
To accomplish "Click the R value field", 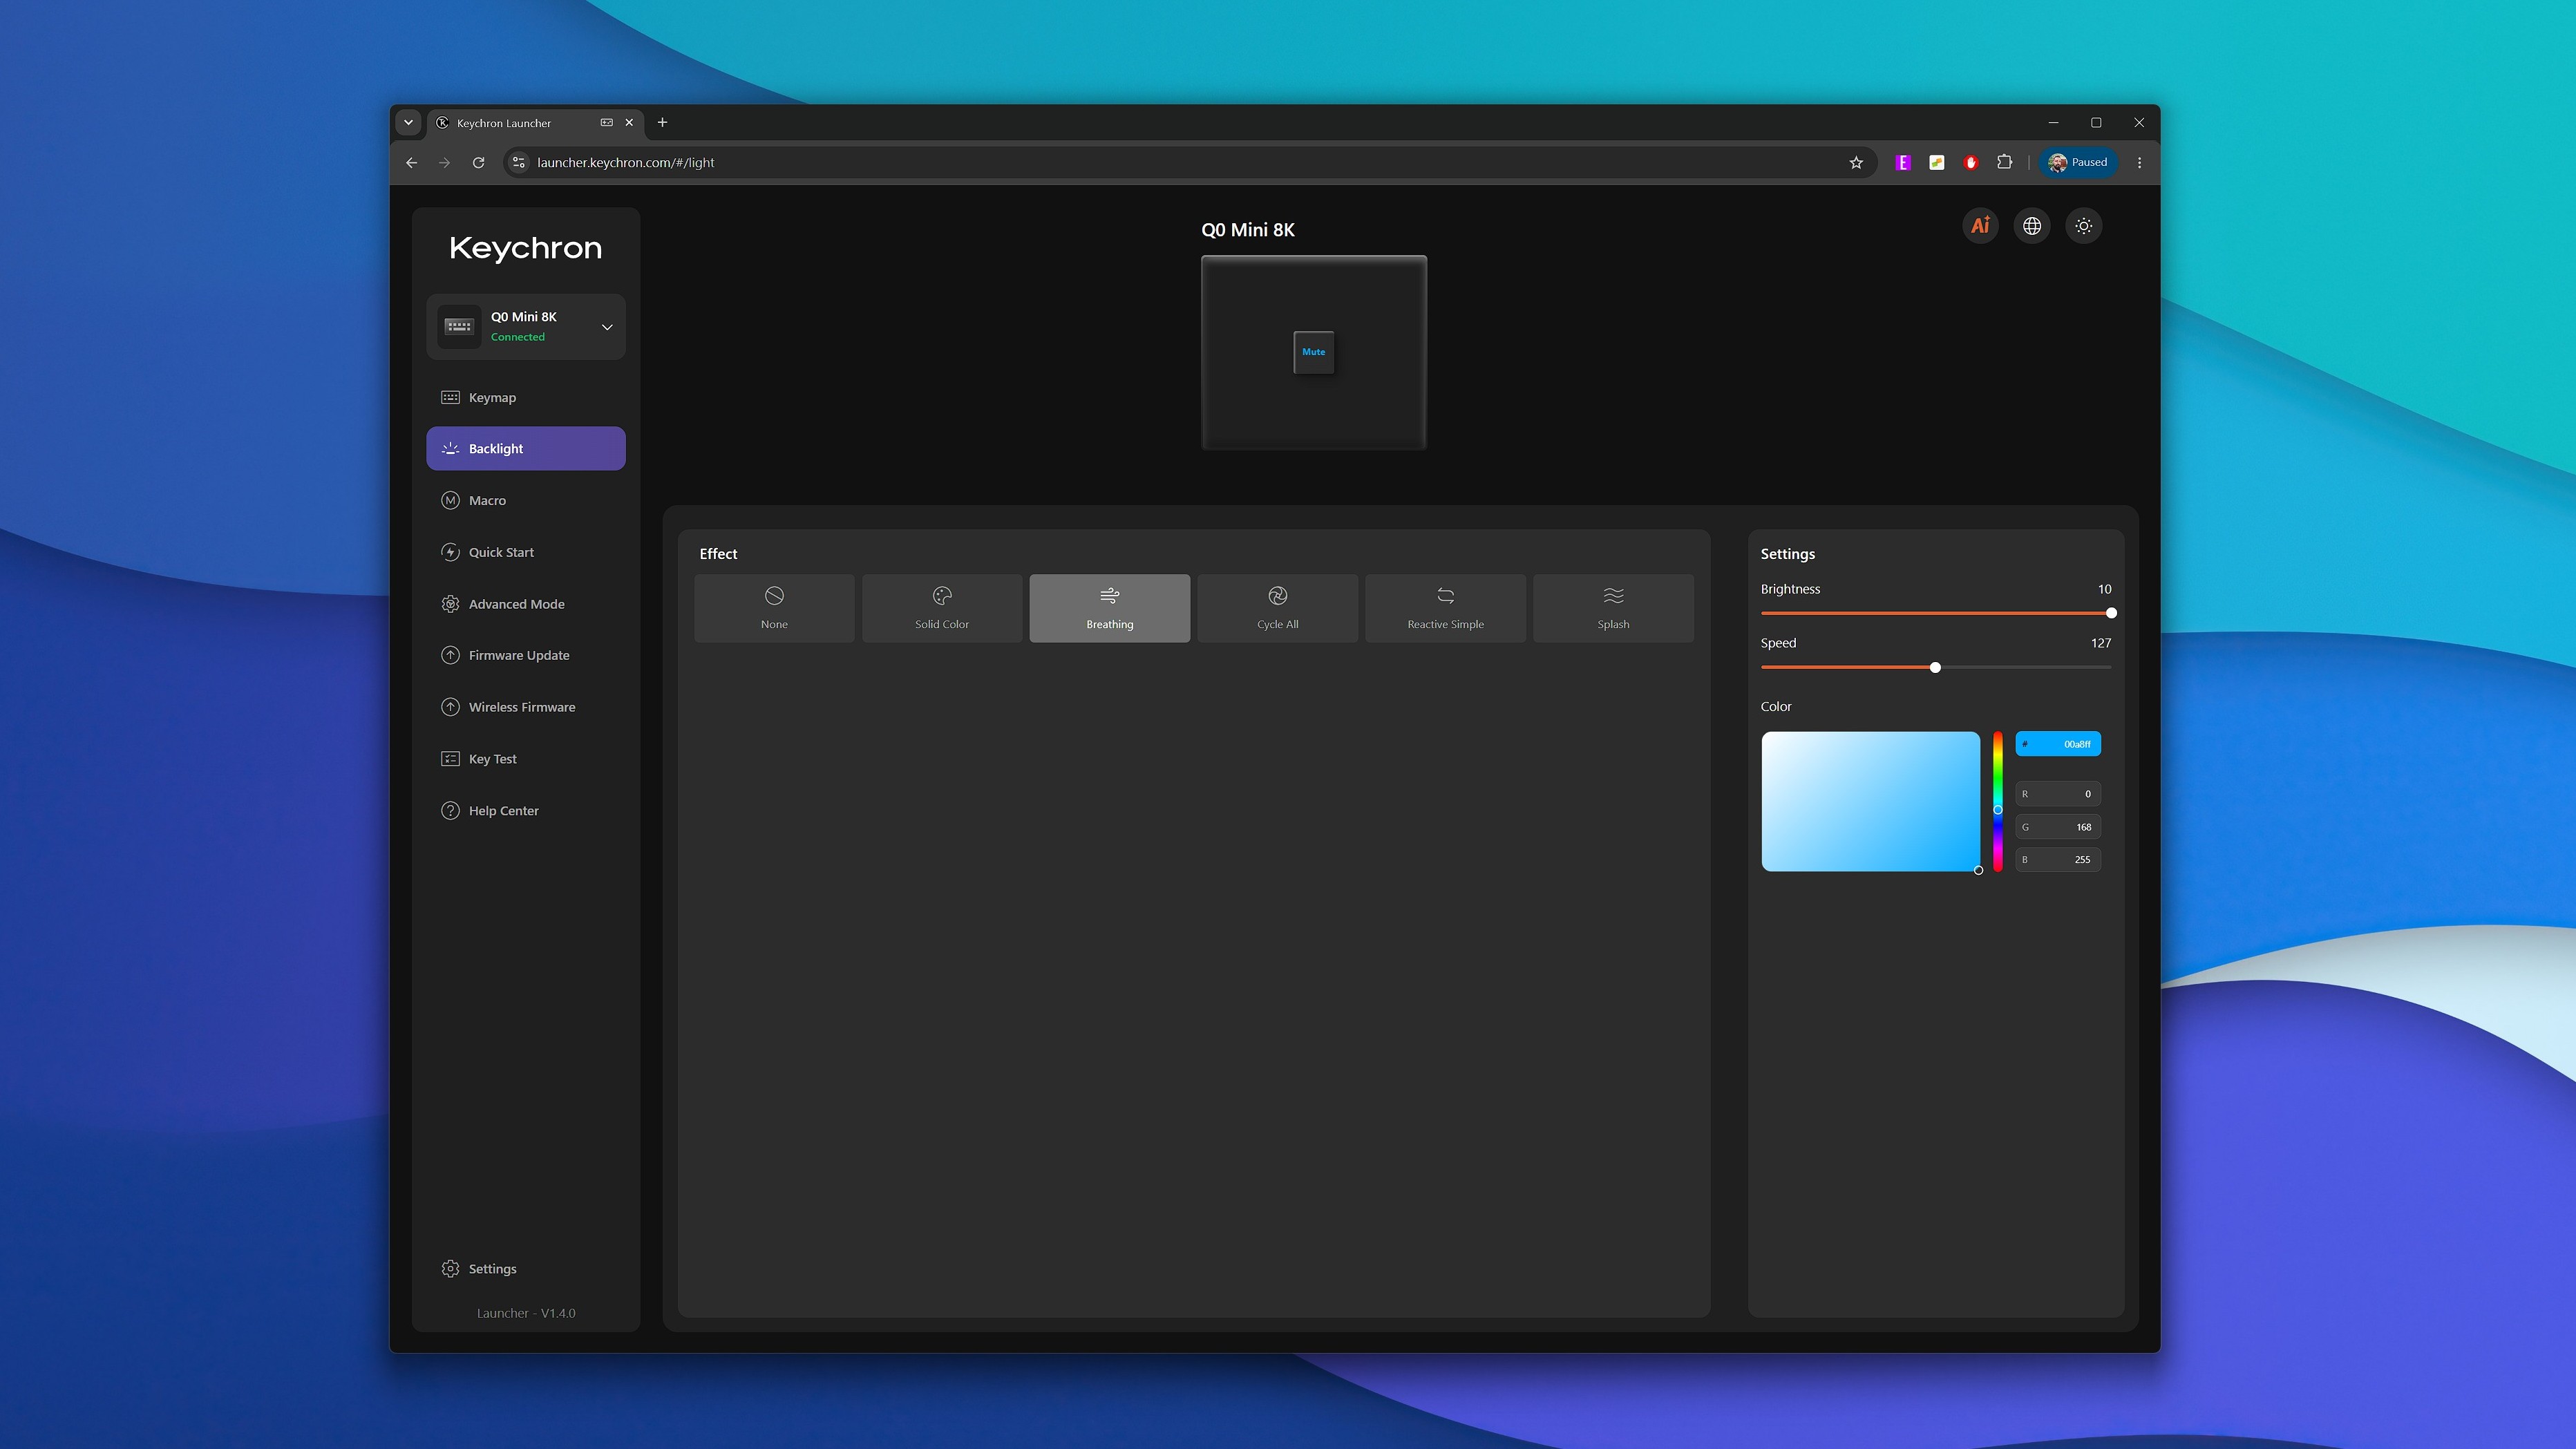I will [x=2058, y=794].
